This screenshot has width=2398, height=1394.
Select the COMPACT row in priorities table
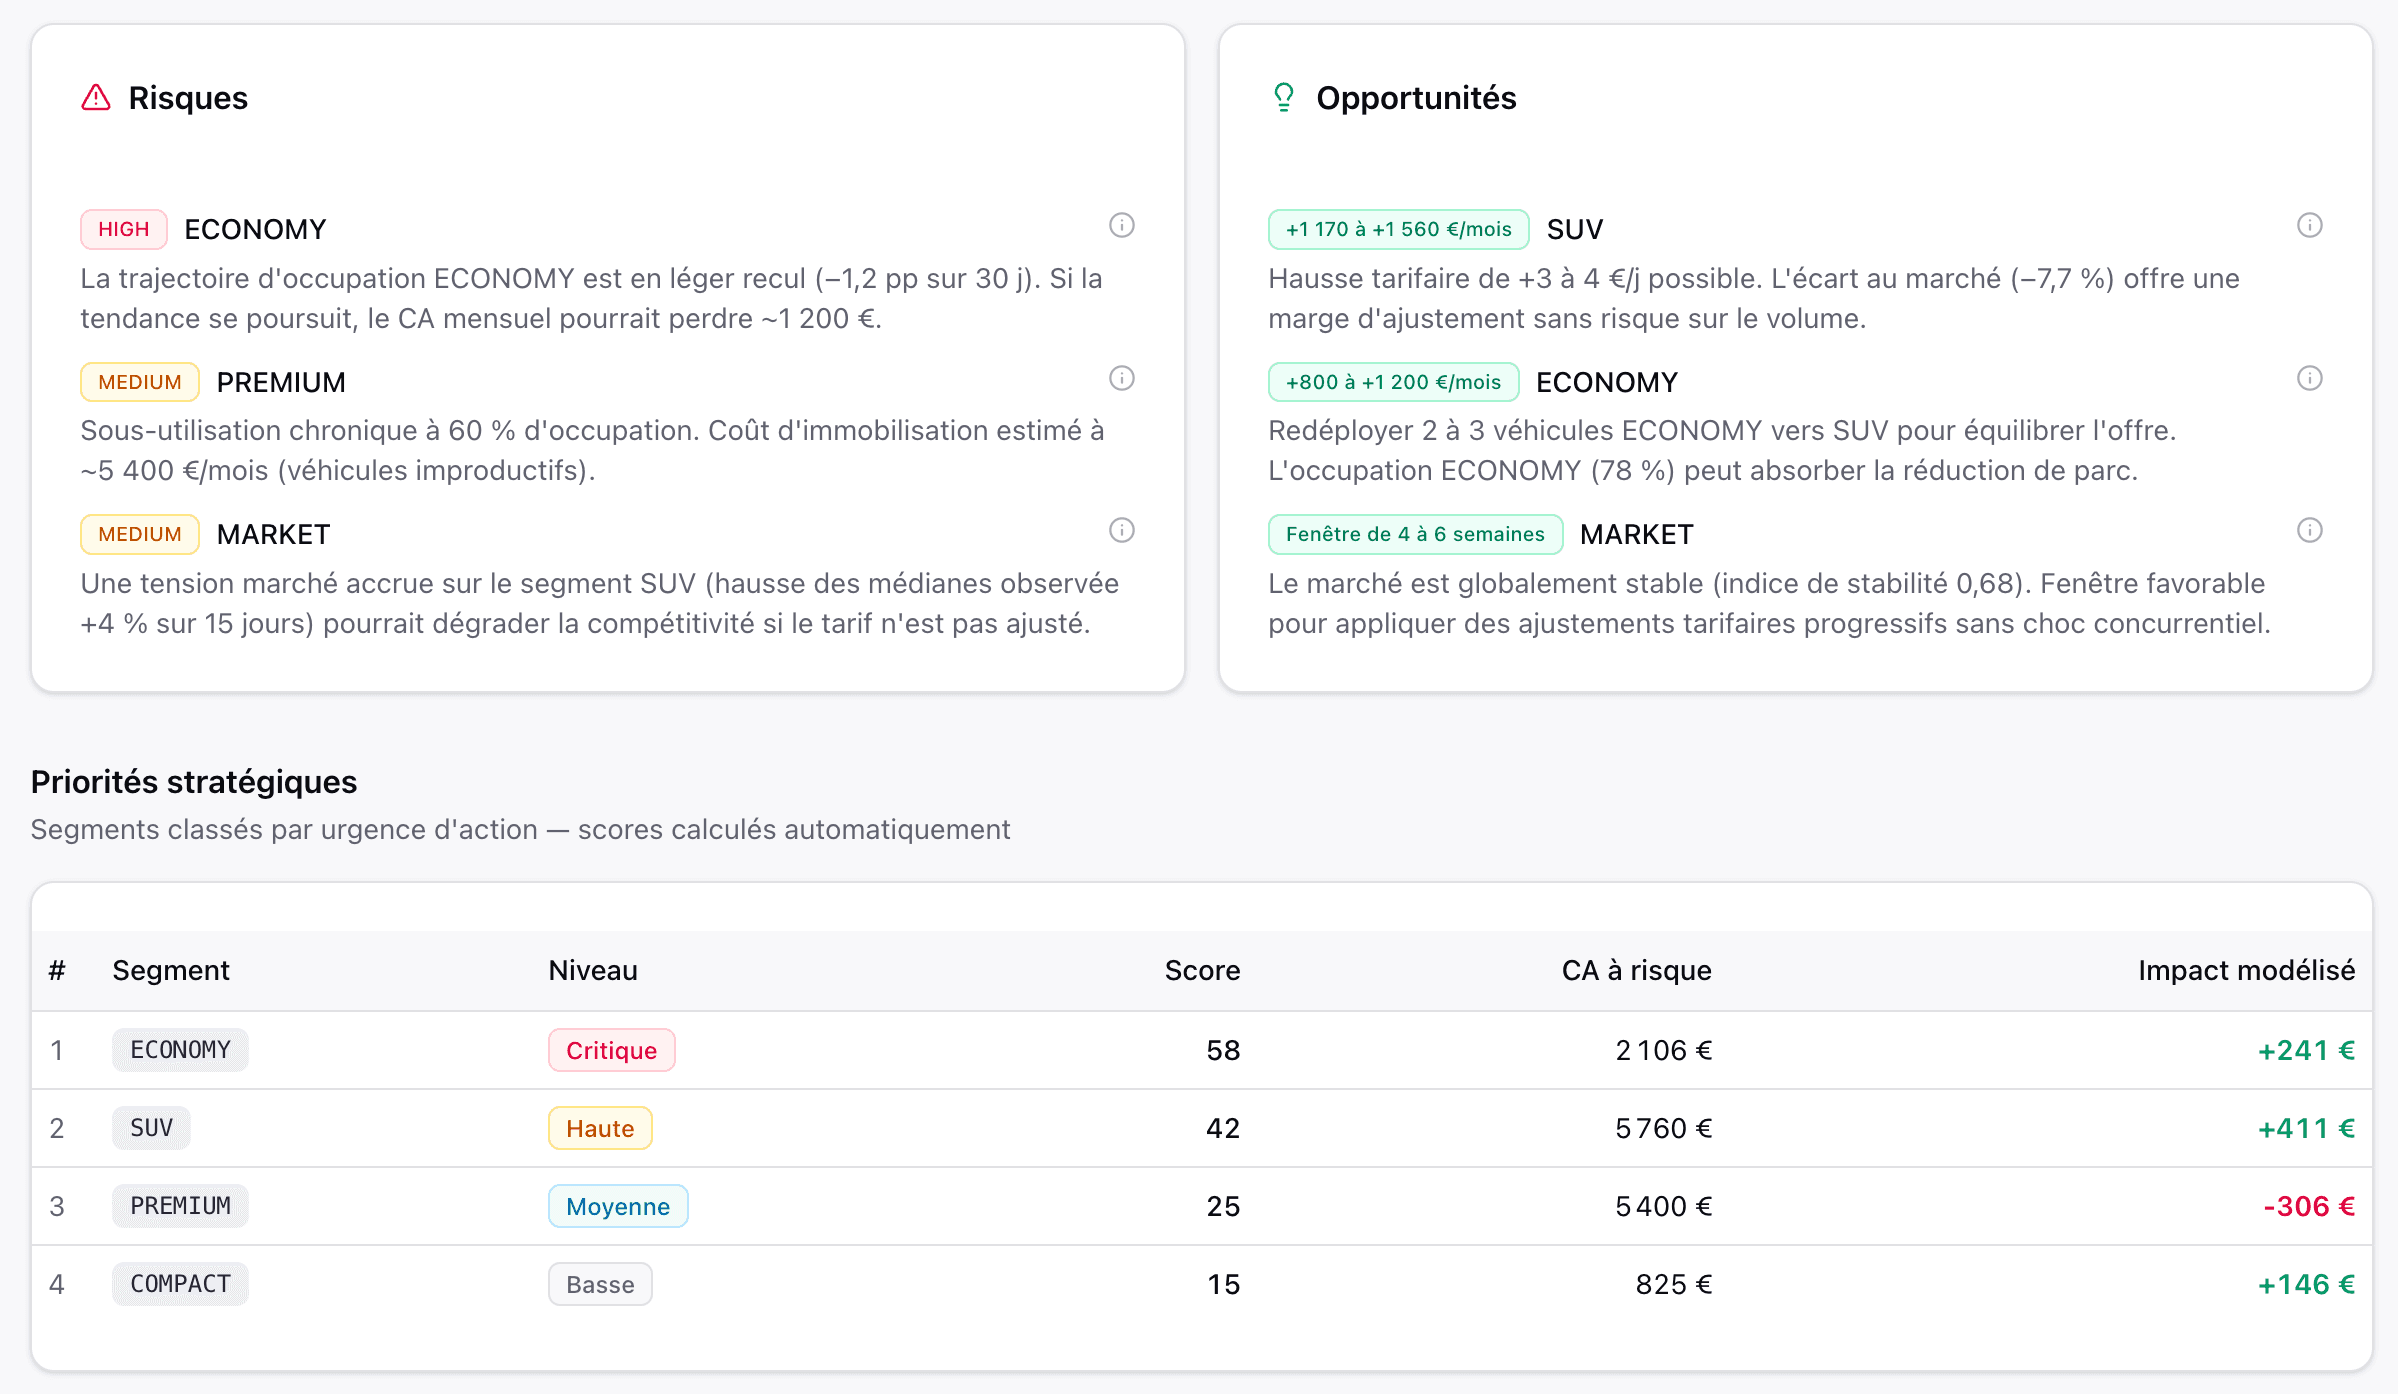[x=180, y=1284]
